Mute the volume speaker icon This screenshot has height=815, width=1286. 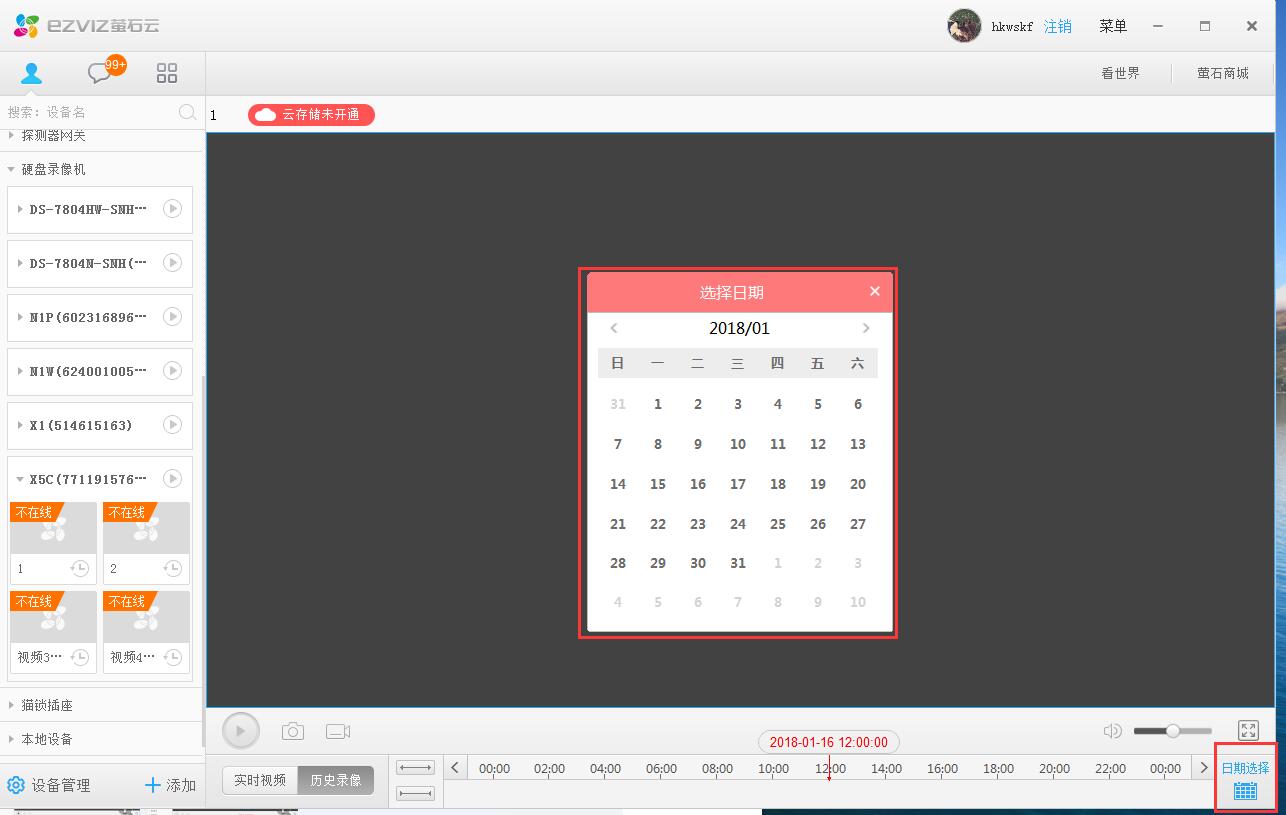coord(1112,731)
